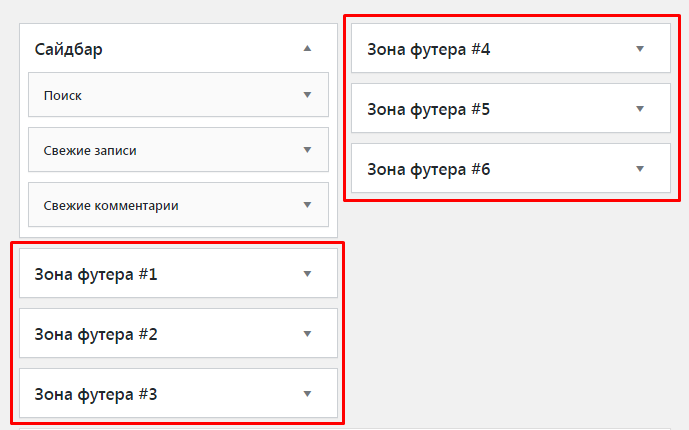Click the Зона футера #1 title

coord(96,273)
